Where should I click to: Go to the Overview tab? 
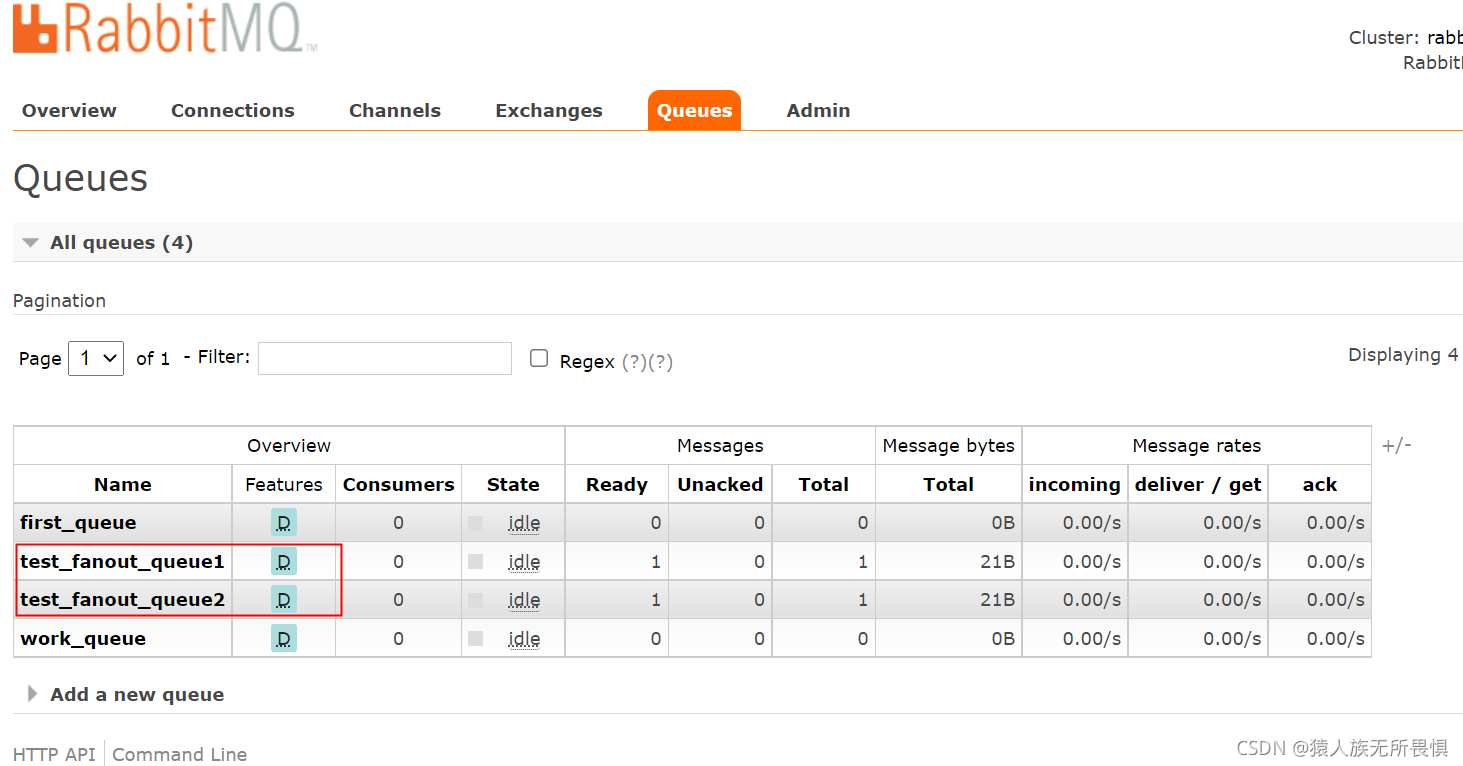pyautogui.click(x=69, y=111)
